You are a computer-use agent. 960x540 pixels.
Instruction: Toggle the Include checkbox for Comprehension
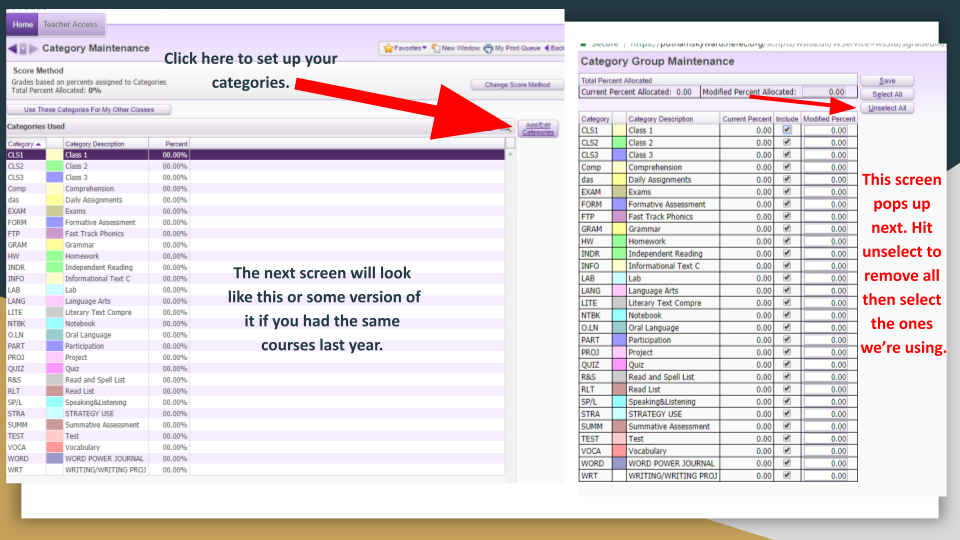click(x=787, y=167)
